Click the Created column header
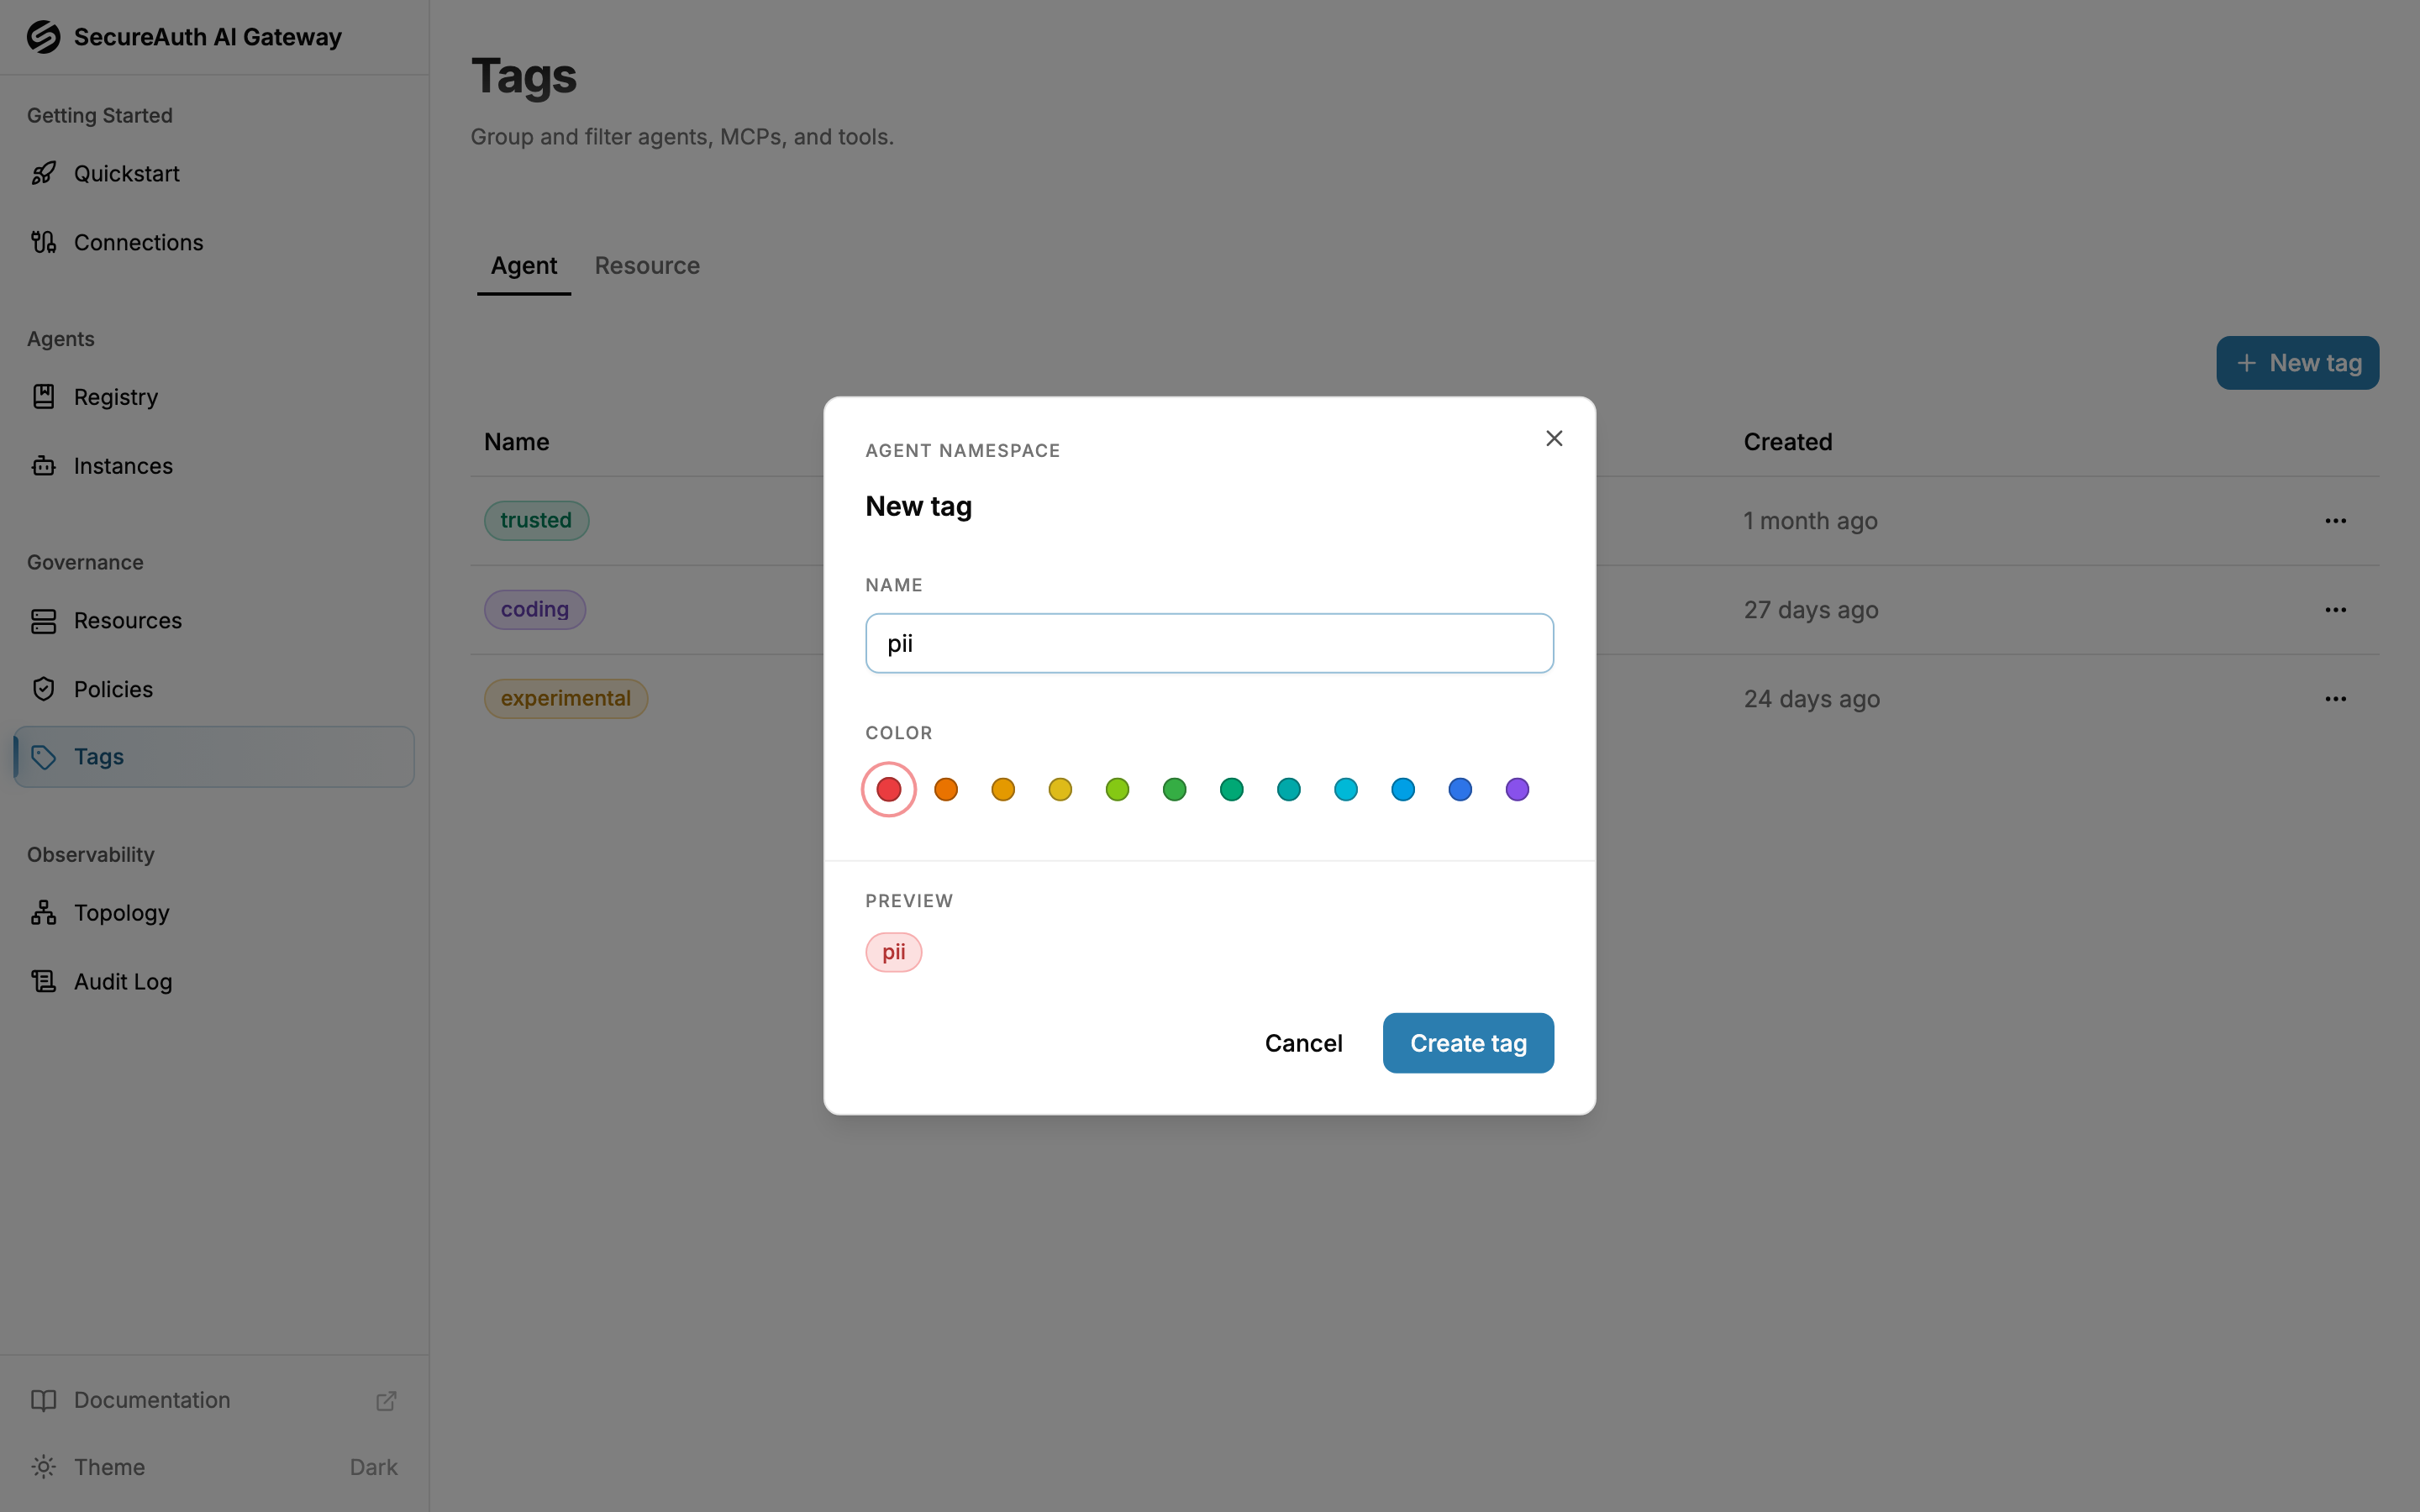This screenshot has height=1512, width=2420. (1788, 442)
